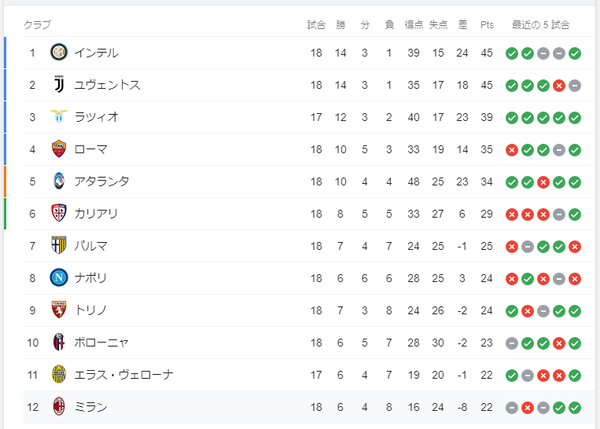The height and width of the screenshot is (429, 600).
Task: Click the Roma club crest
Action: point(59,149)
